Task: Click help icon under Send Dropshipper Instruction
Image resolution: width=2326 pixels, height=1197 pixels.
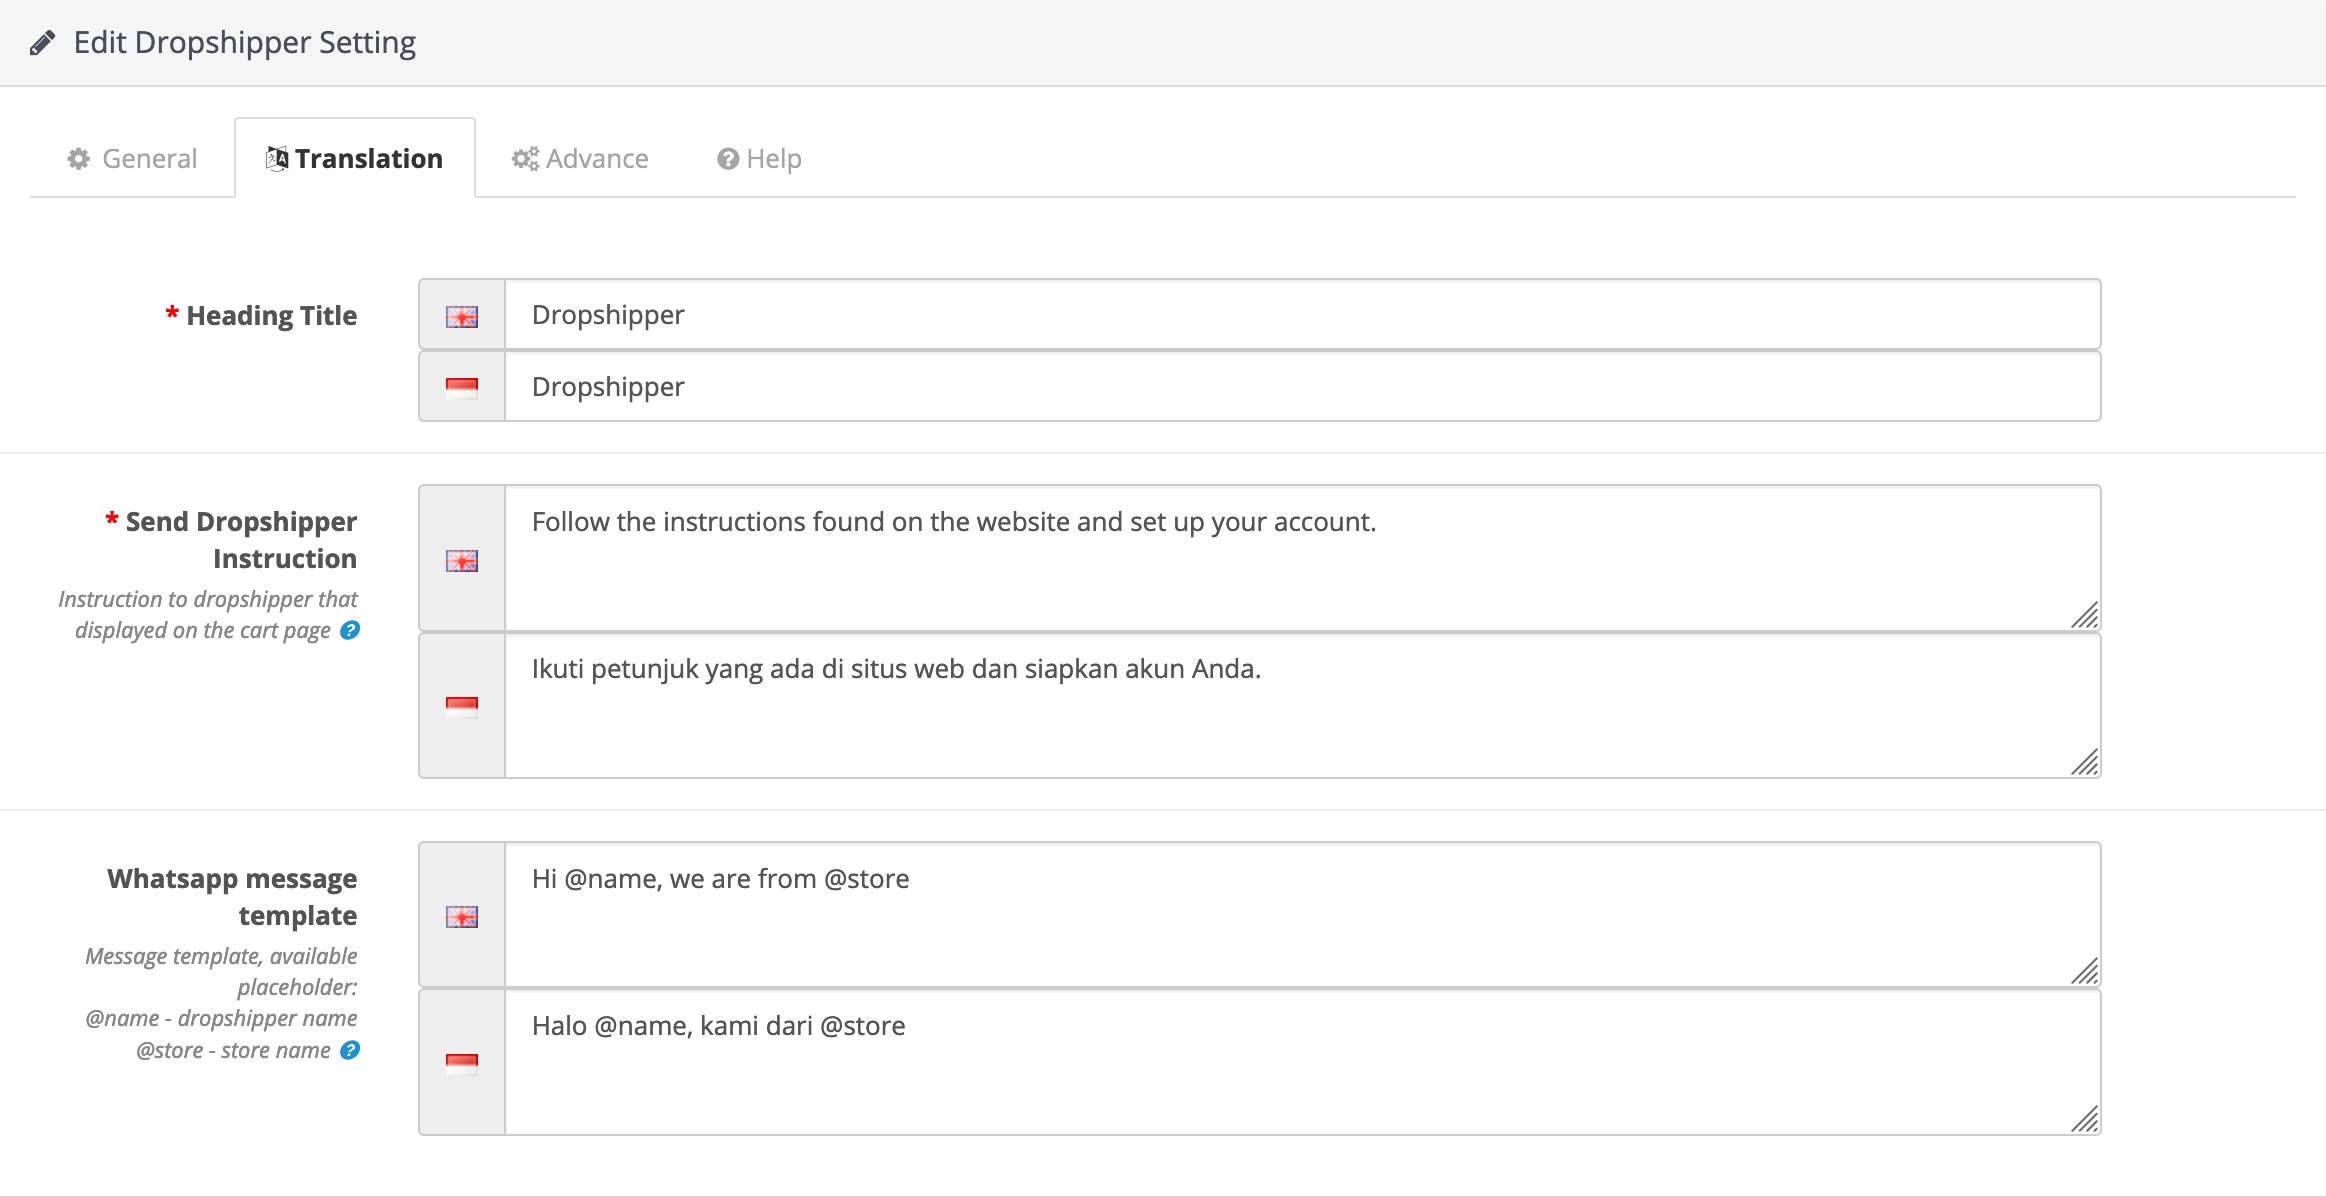Action: click(x=350, y=630)
